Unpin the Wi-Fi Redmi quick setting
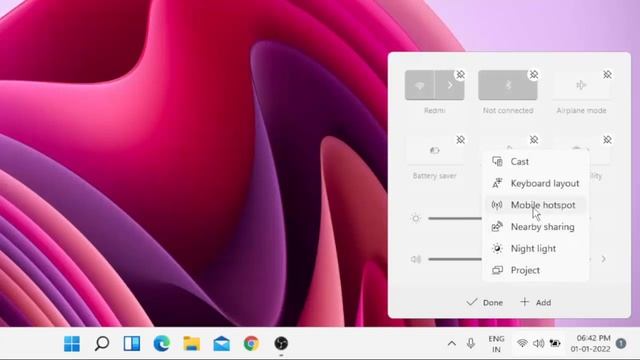This screenshot has height=360, width=640. (x=460, y=75)
